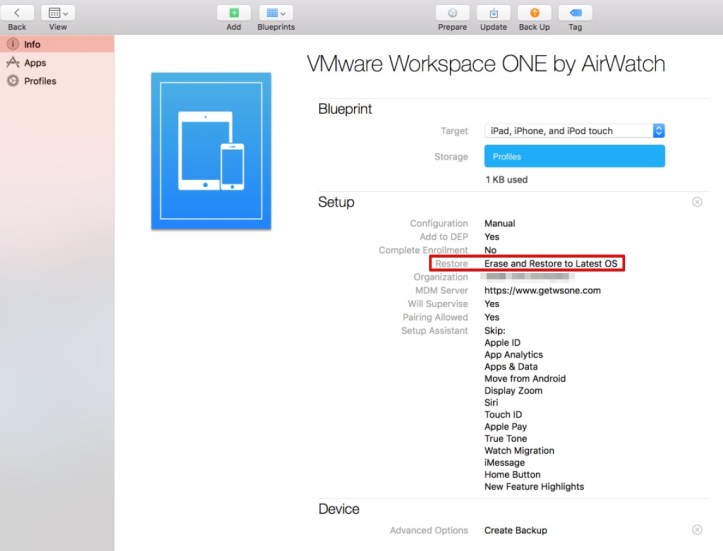Click the MDM server URL https://www.getwsone.com
This screenshot has width=723, height=551.
pos(542,290)
